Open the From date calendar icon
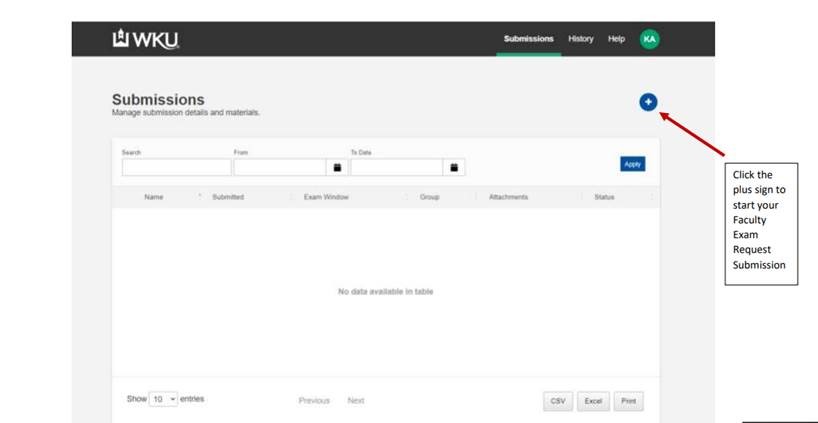818x423 pixels. pyautogui.click(x=337, y=168)
